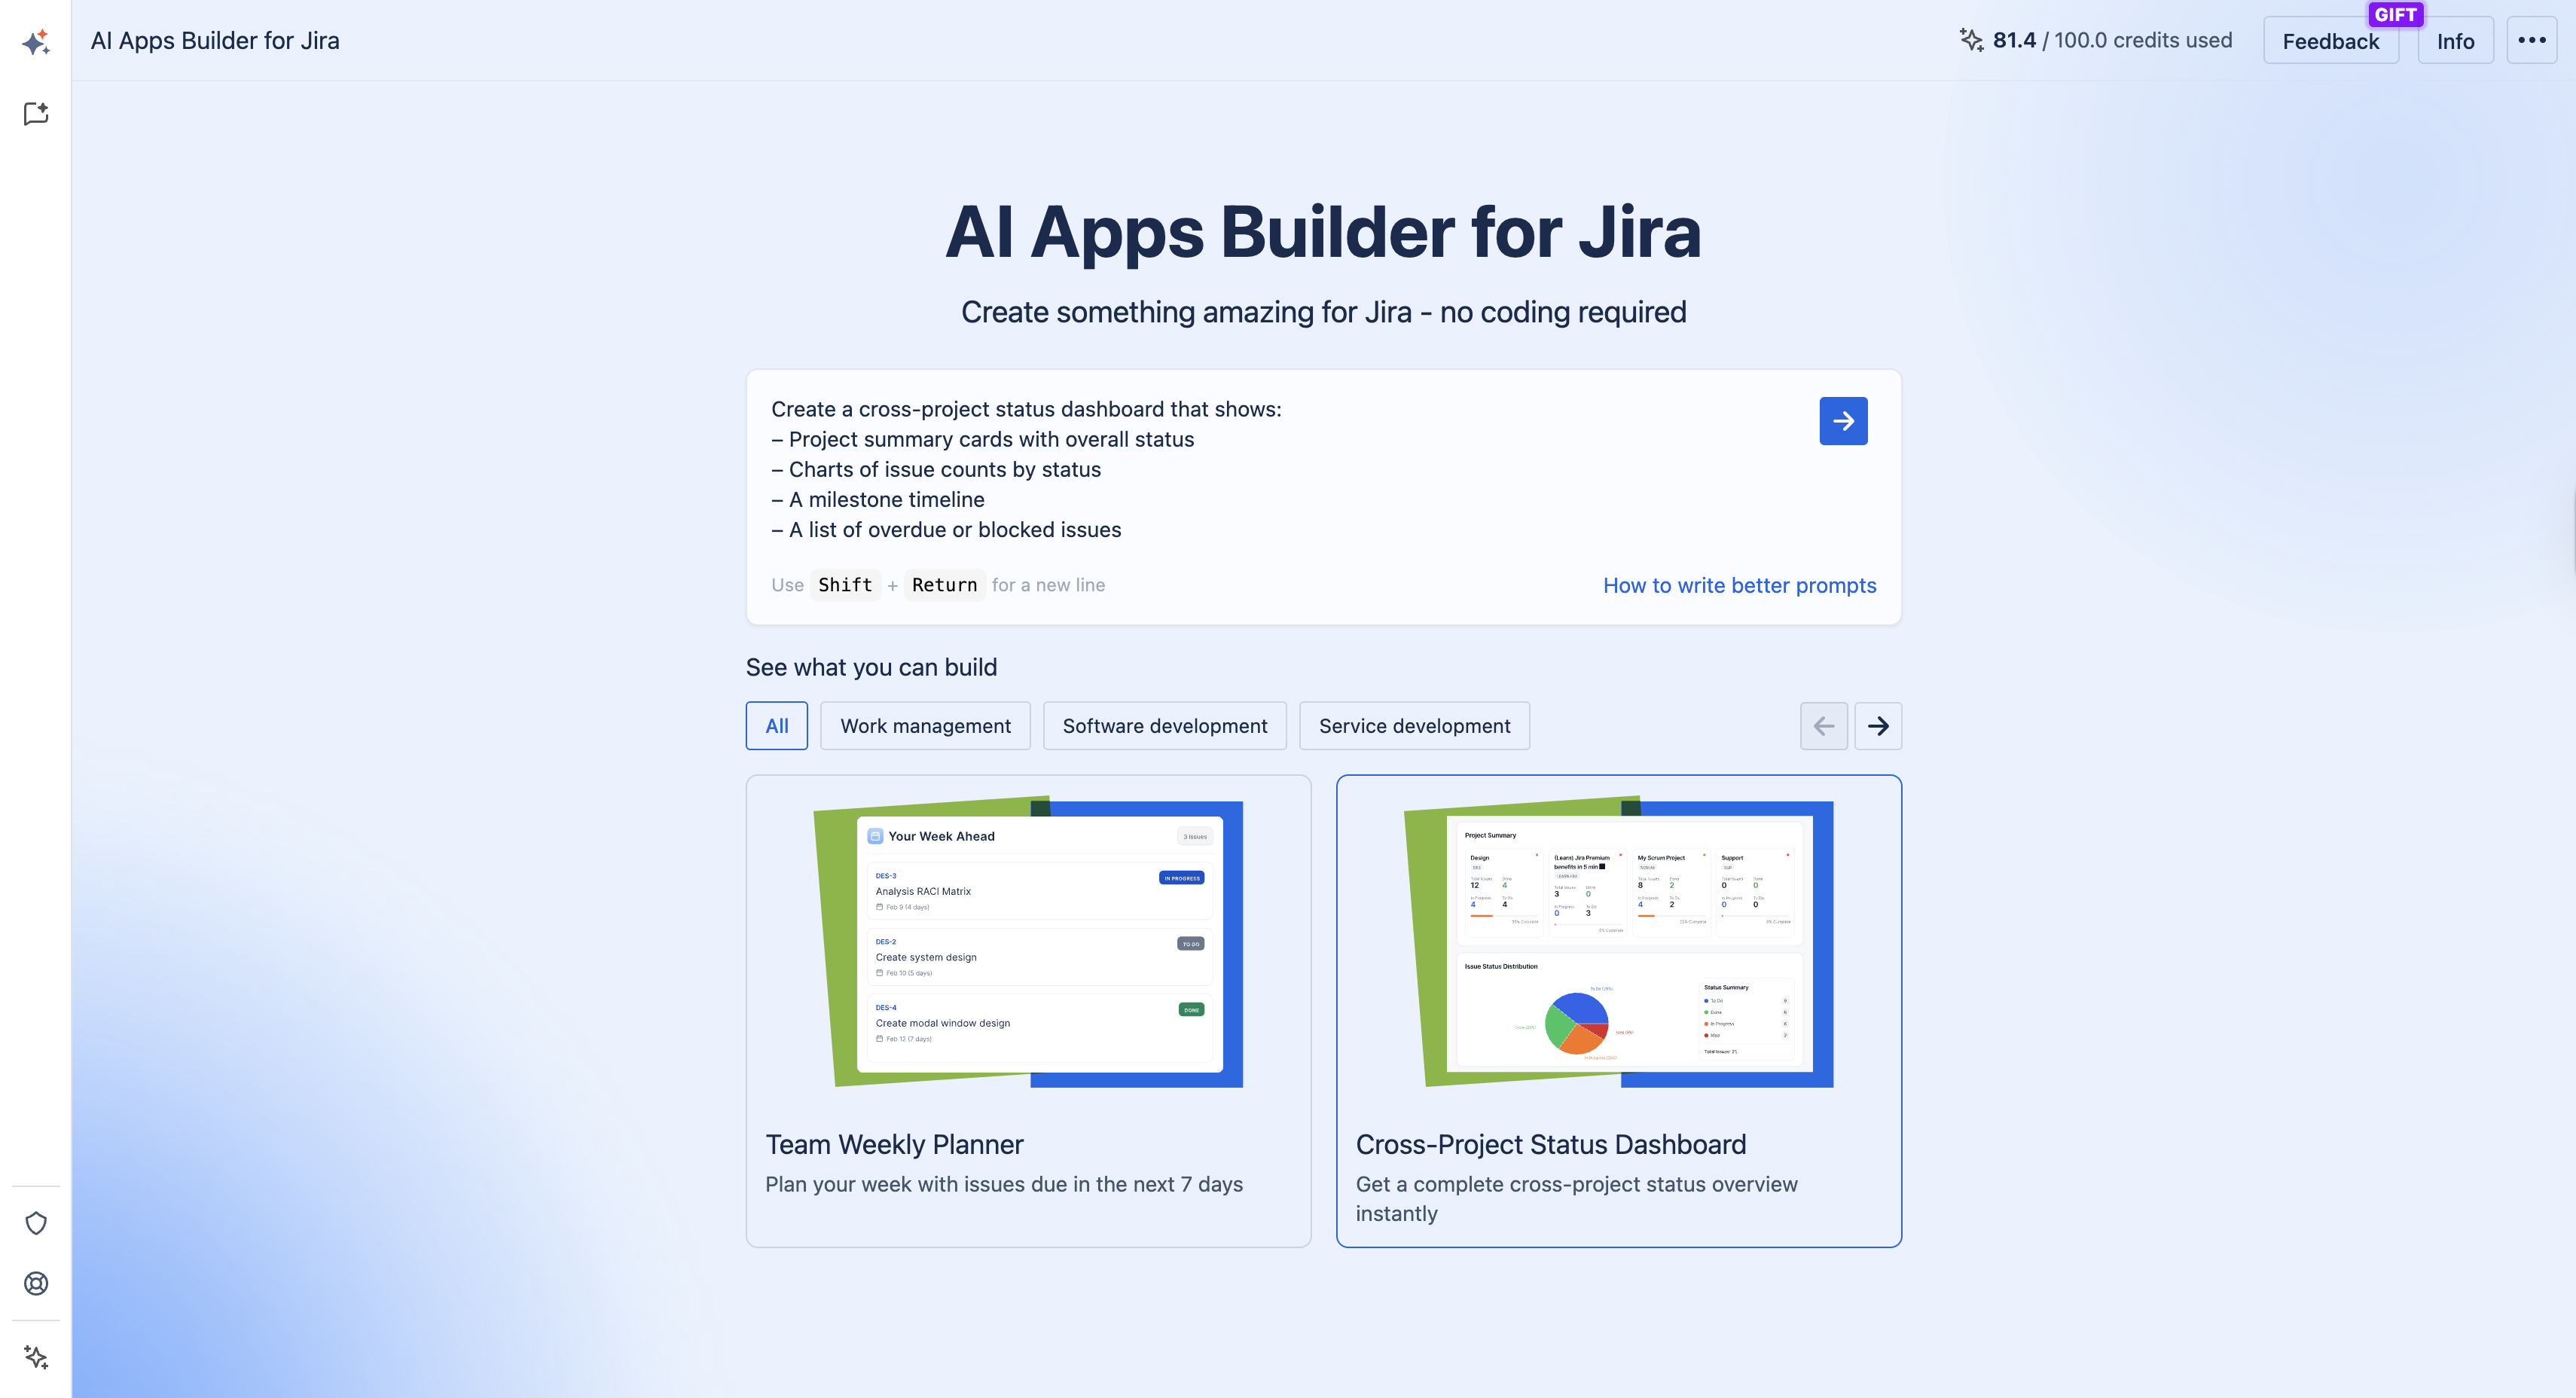
Task: Click 'Plan your week with issues due' description
Action: [x=1004, y=1184]
